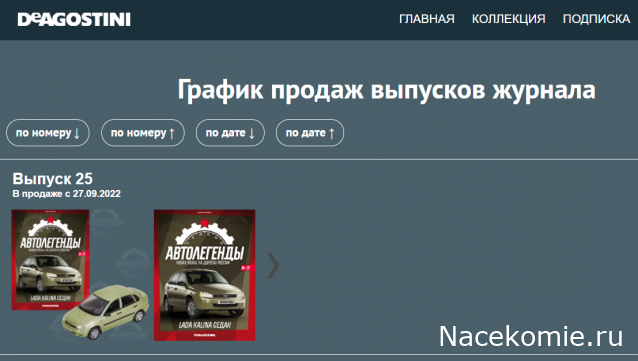The height and width of the screenshot is (361, 638).
Task: Open the КОЛЛЕКЦИЯ menu item
Action: (x=508, y=19)
